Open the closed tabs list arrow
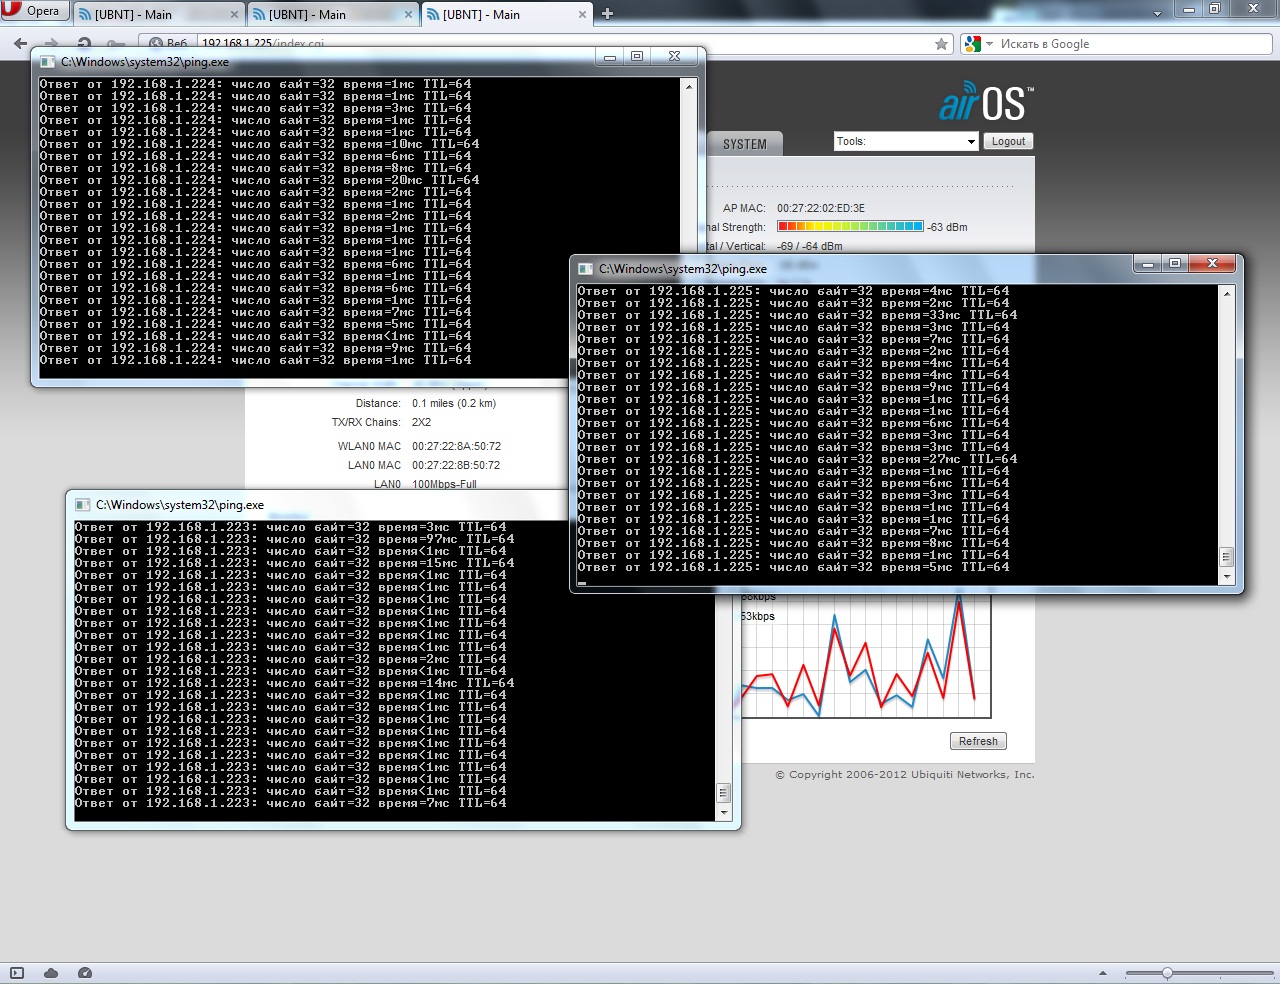The height and width of the screenshot is (984, 1280). tap(1157, 14)
